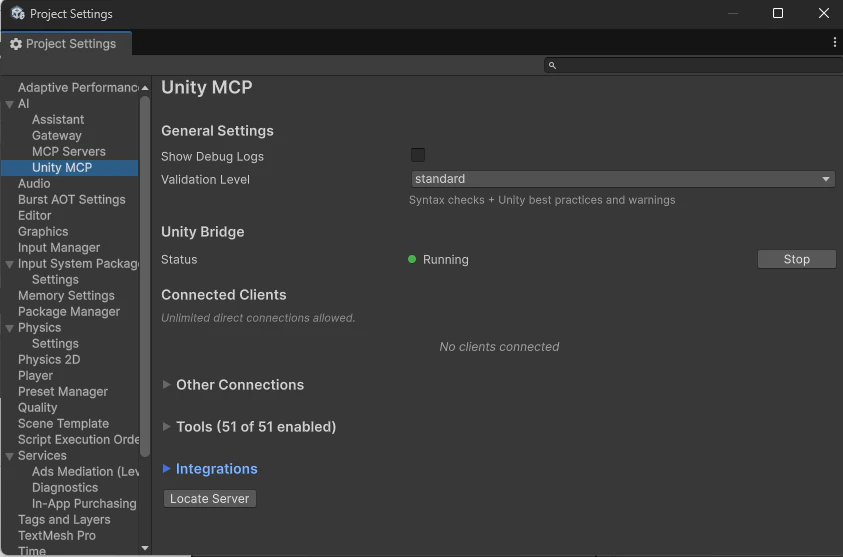This screenshot has height=557, width=843.
Task: Expand the Tools (51 of 51 enabled) section
Action: pos(167,426)
